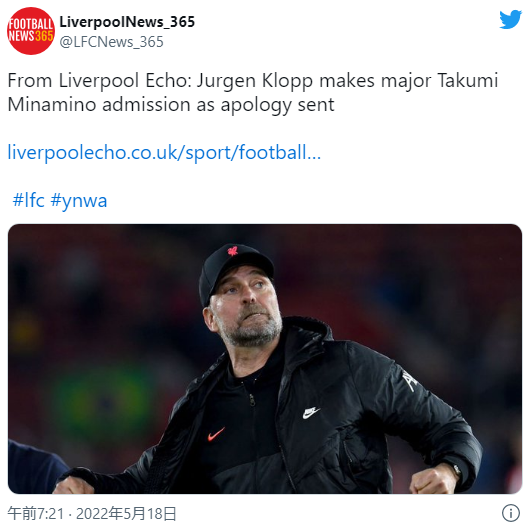Enlarge the attached photo of the bearded man
This screenshot has width=527, height=529.
(265, 359)
